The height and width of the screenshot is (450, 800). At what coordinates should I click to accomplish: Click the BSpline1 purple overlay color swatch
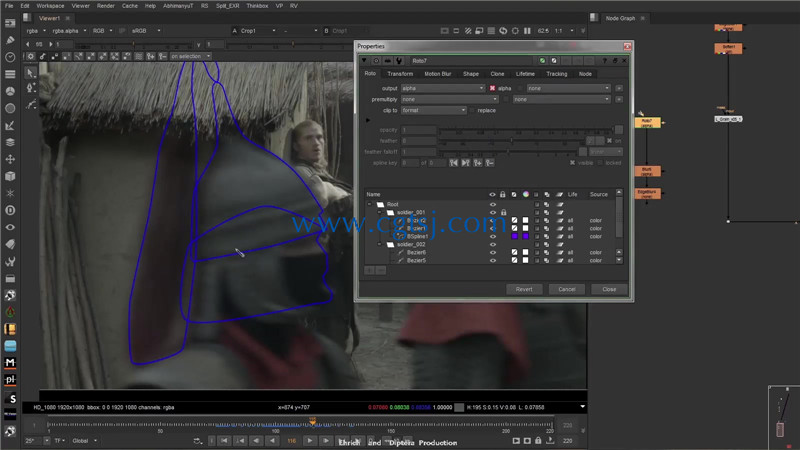coord(514,236)
